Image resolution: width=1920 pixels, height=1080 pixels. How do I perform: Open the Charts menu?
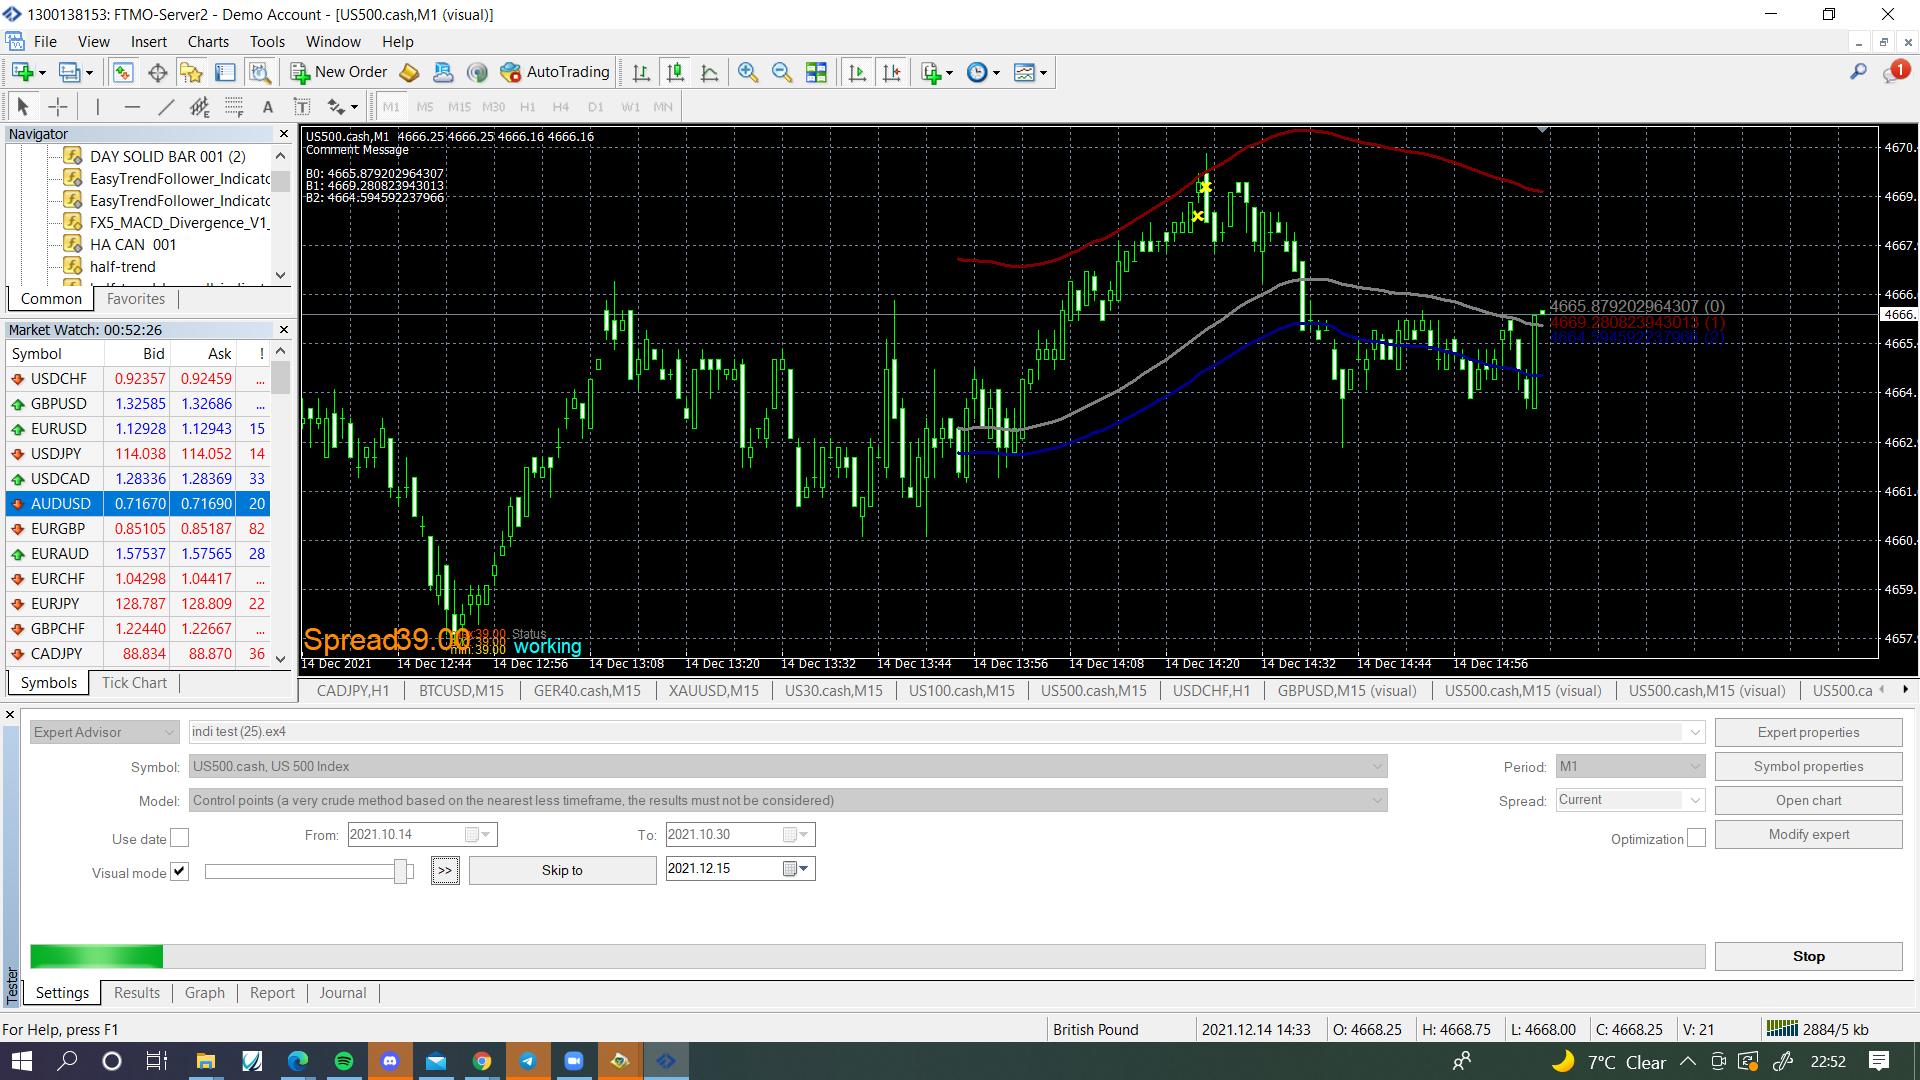[208, 42]
